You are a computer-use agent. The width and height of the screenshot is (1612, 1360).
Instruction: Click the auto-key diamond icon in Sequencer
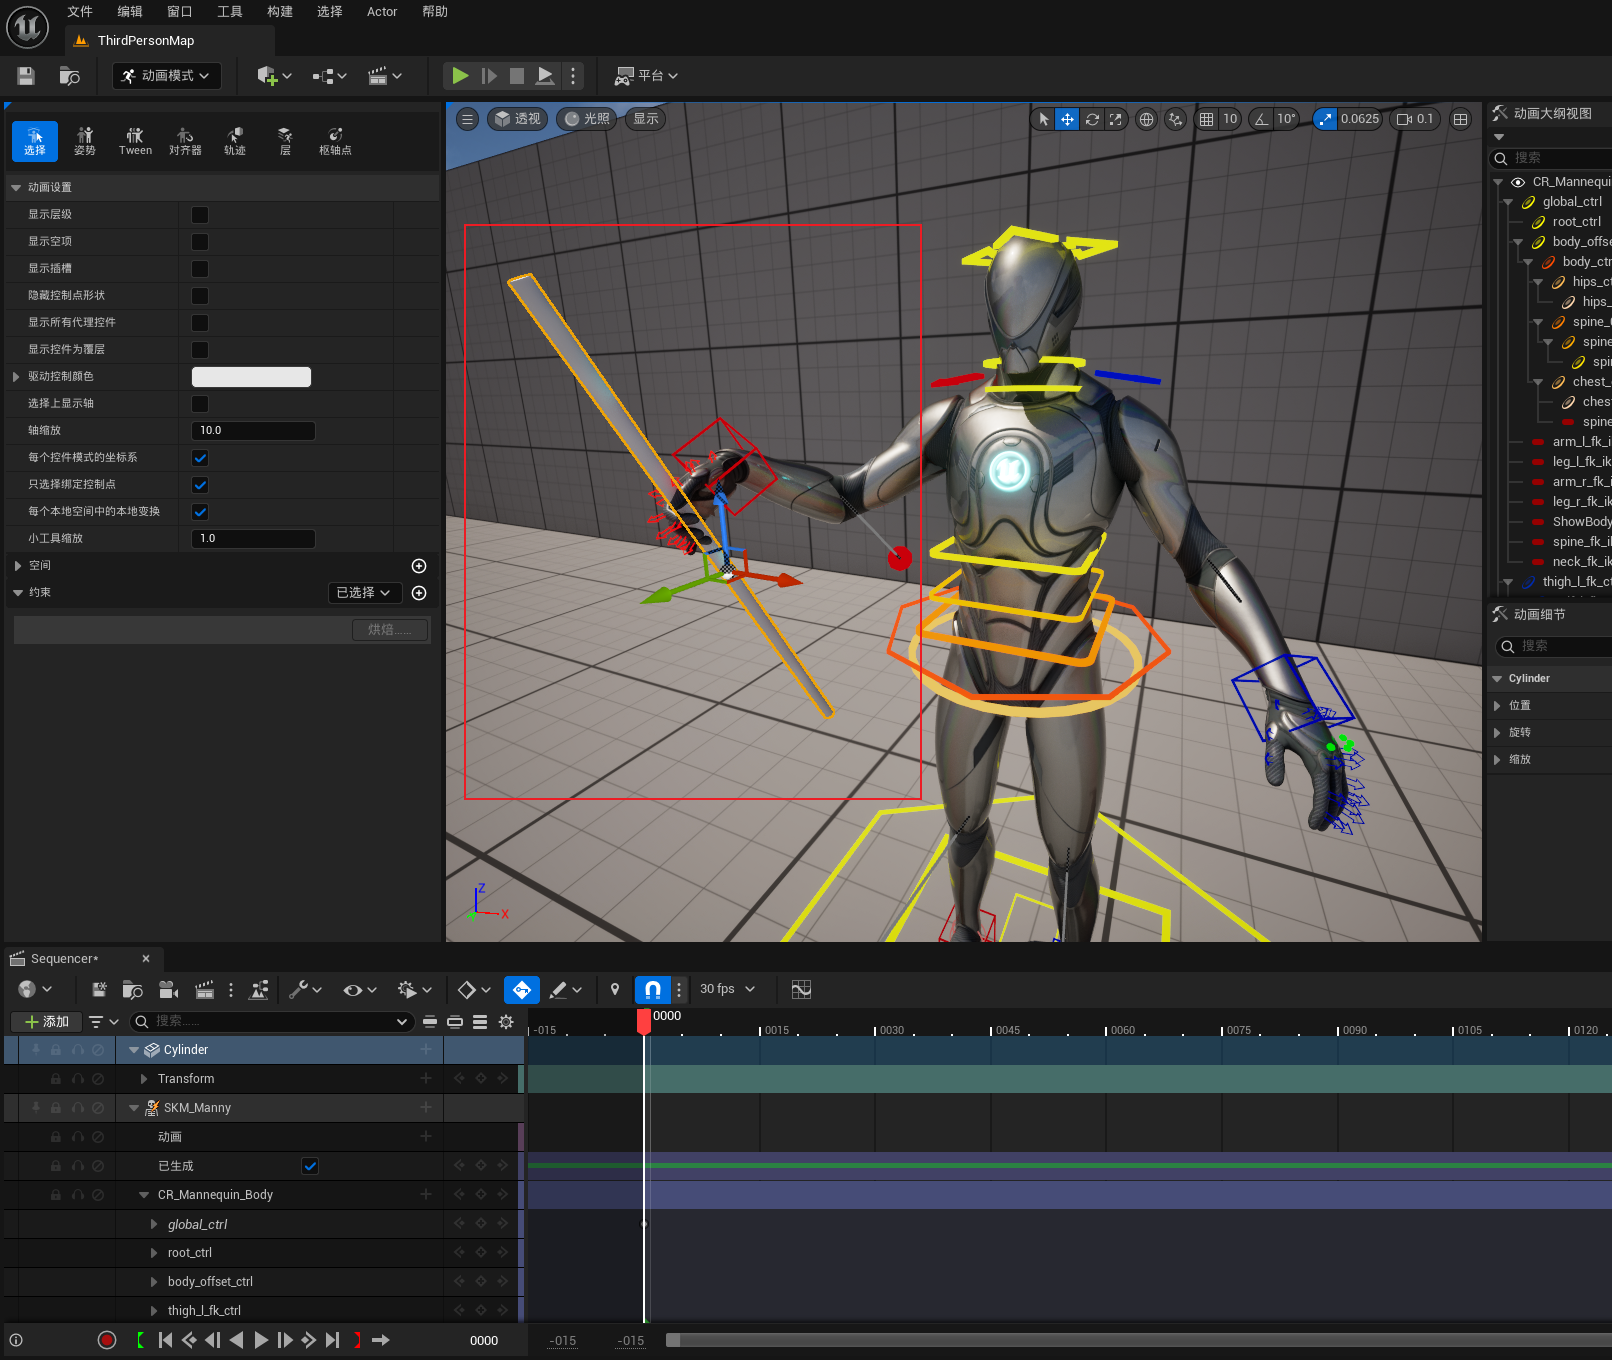point(521,989)
